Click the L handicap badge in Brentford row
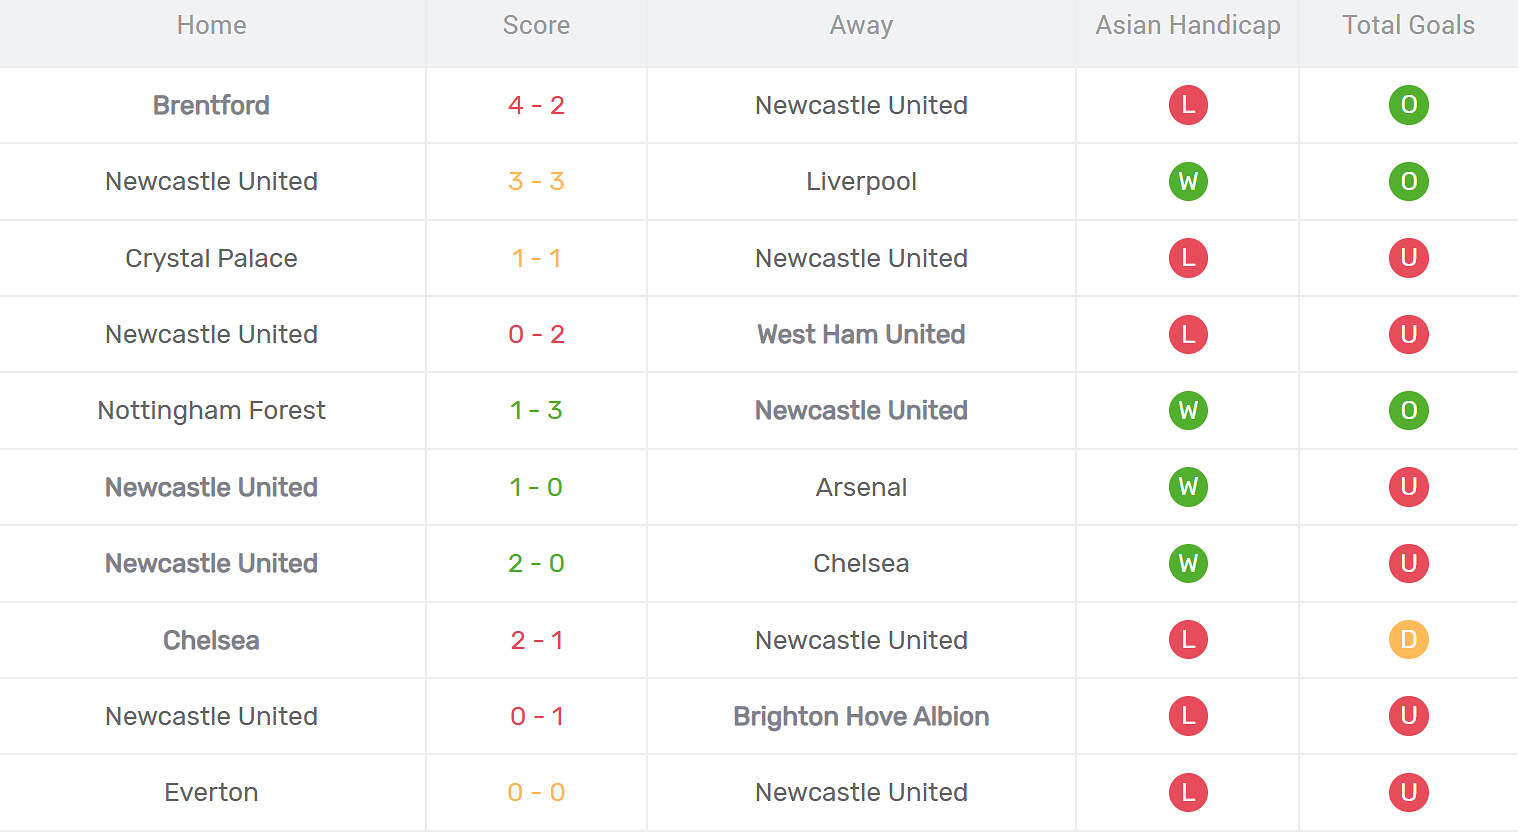 [1188, 105]
